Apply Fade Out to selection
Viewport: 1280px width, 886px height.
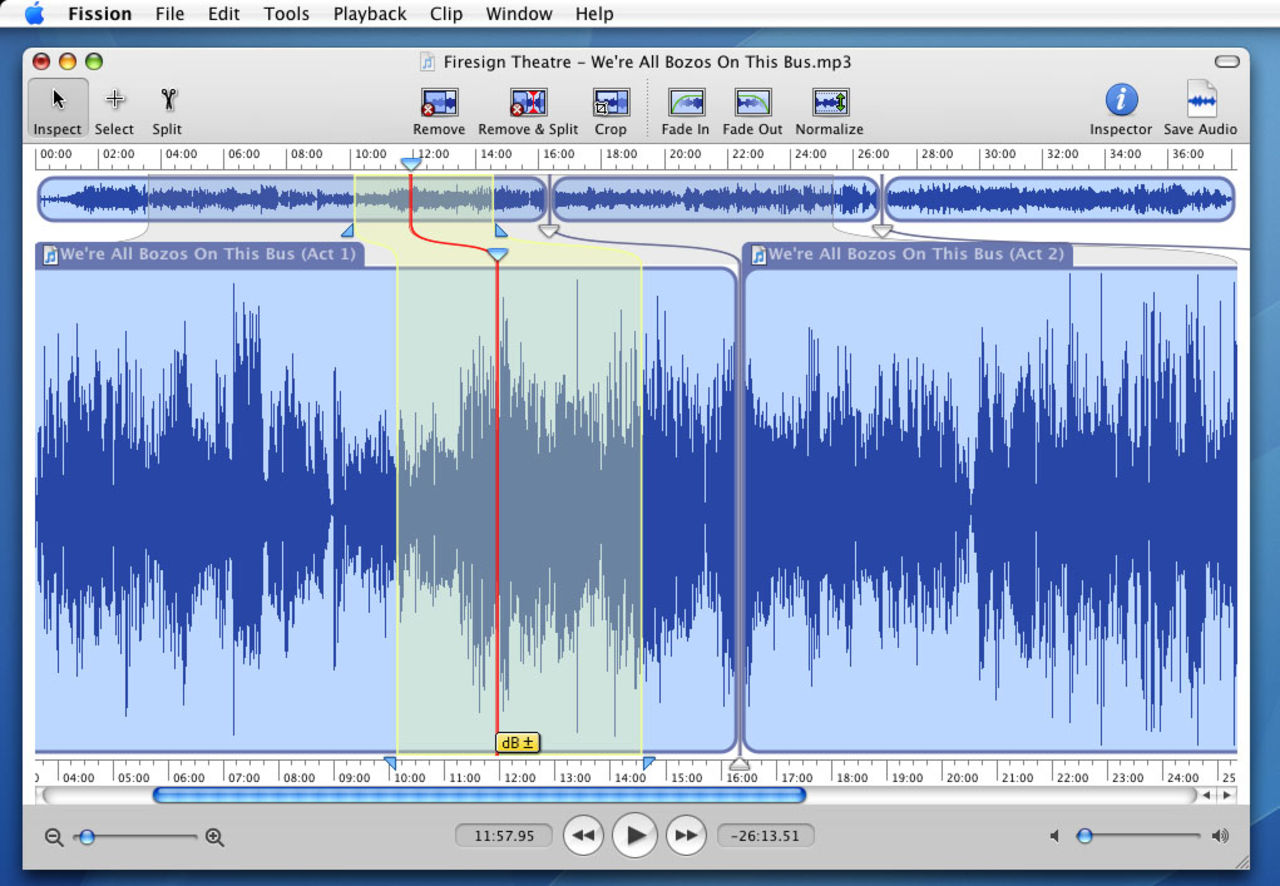click(752, 103)
